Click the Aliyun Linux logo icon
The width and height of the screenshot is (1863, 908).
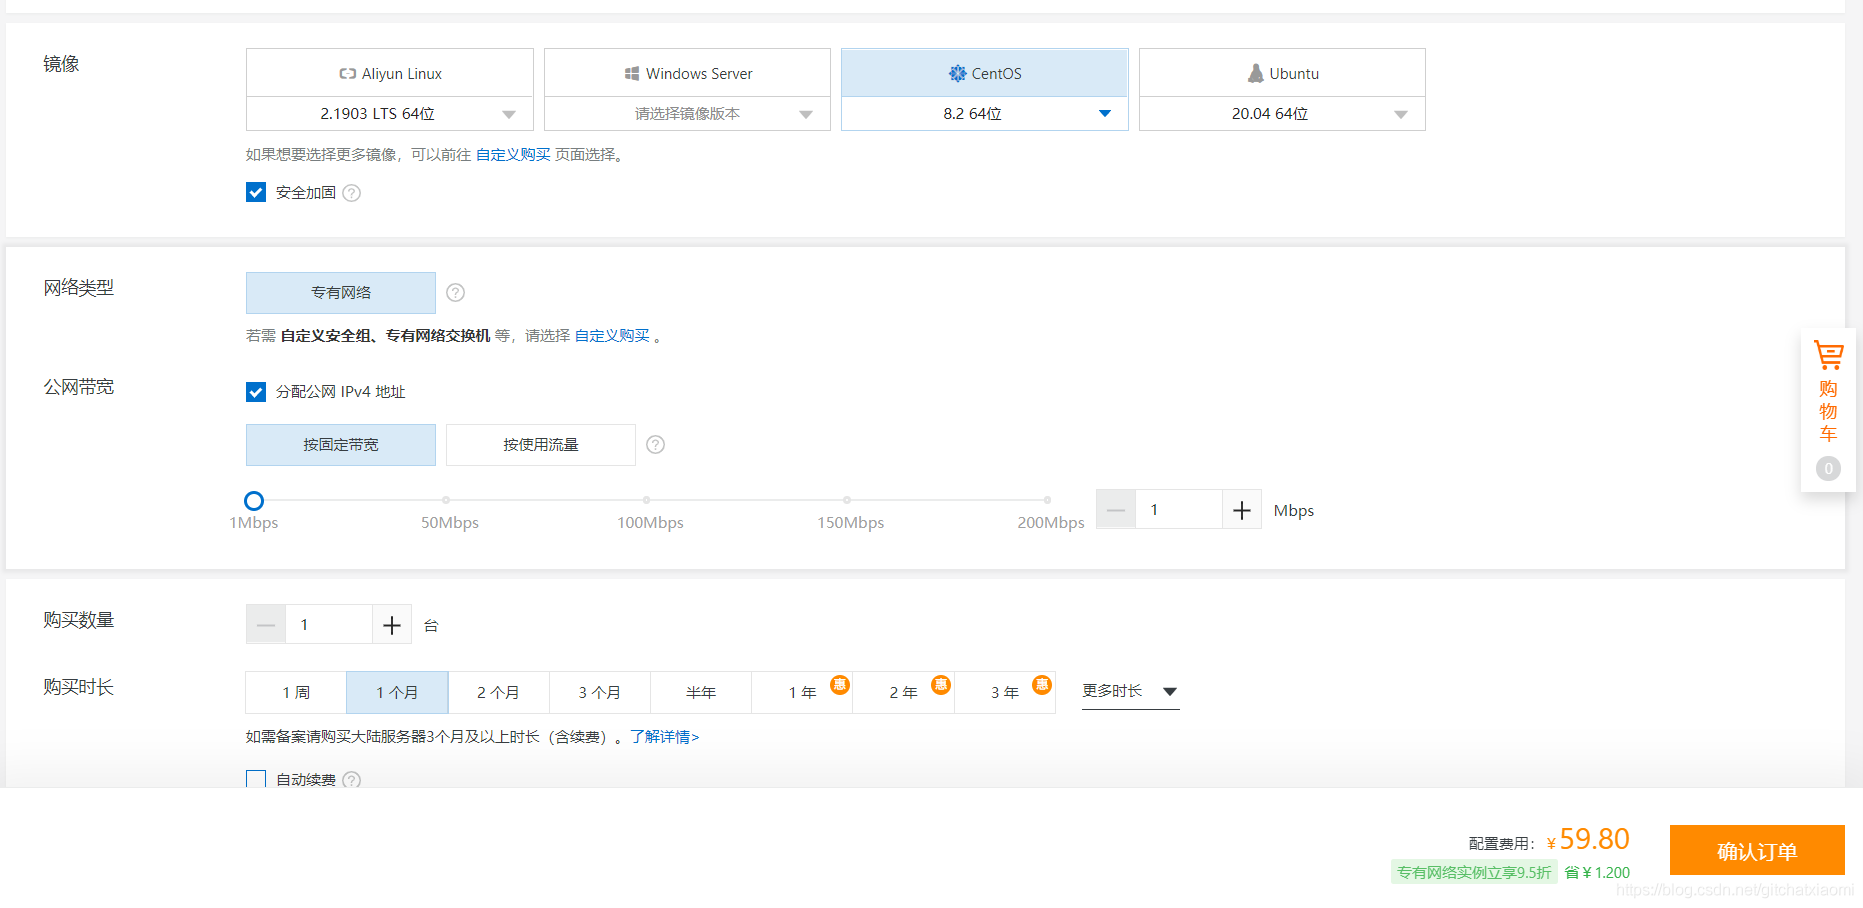tap(347, 74)
